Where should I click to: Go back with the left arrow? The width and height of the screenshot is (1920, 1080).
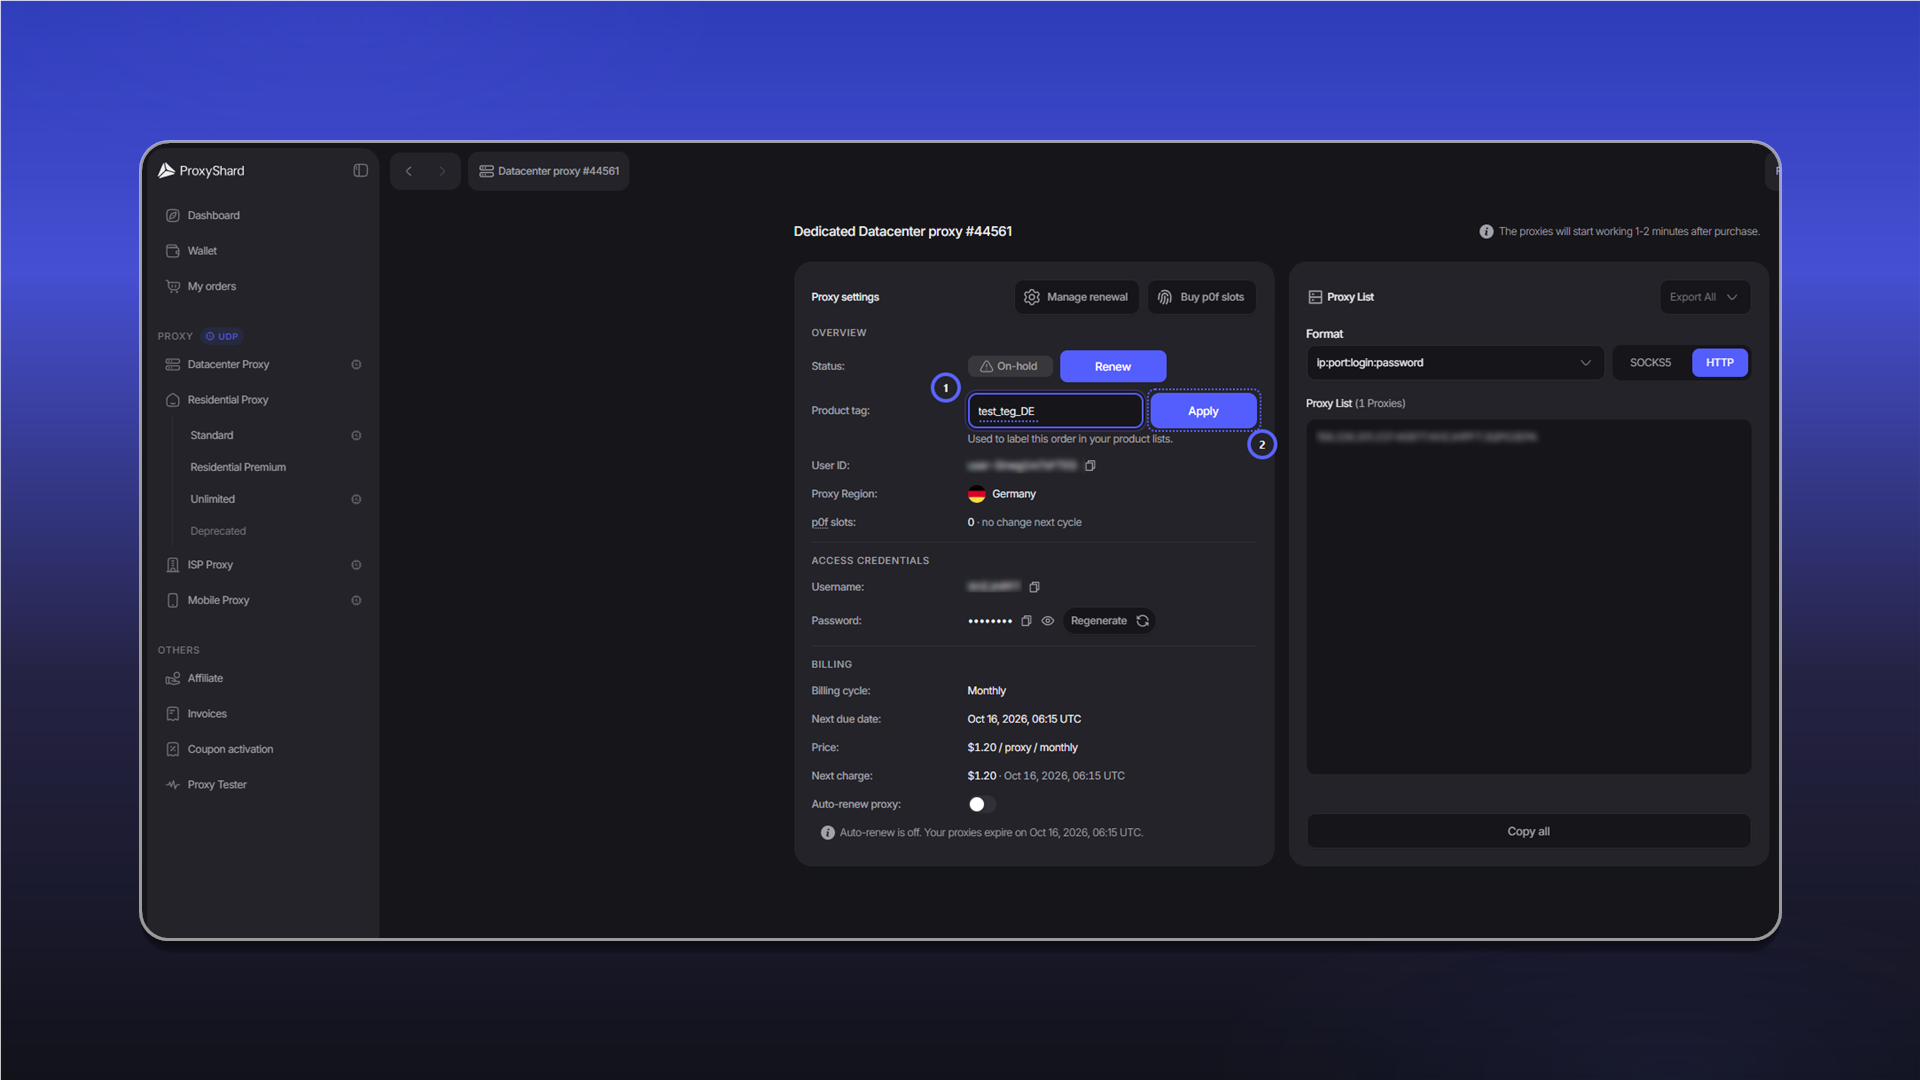click(x=409, y=171)
